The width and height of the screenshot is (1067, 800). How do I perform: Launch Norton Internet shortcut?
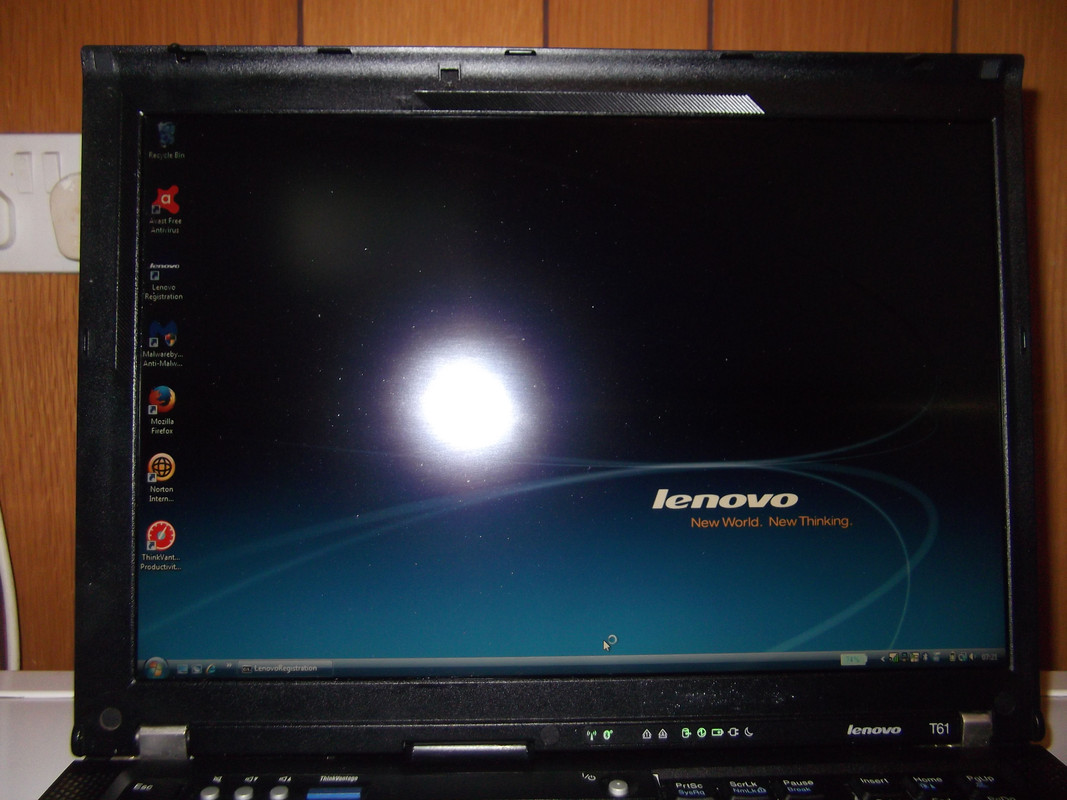(161, 478)
